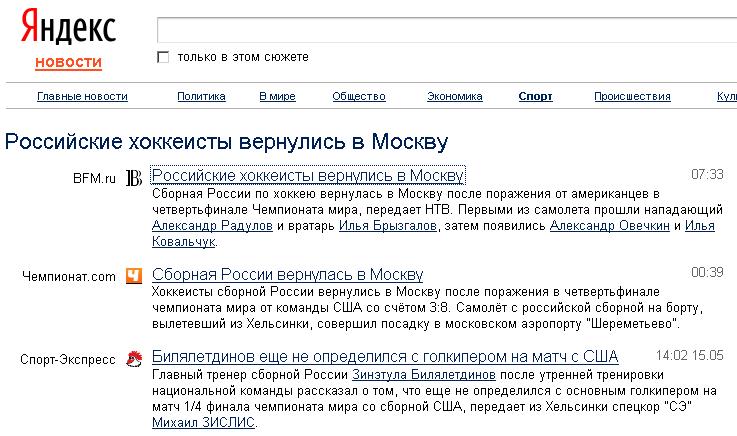Open the Происшествия category

click(631, 97)
